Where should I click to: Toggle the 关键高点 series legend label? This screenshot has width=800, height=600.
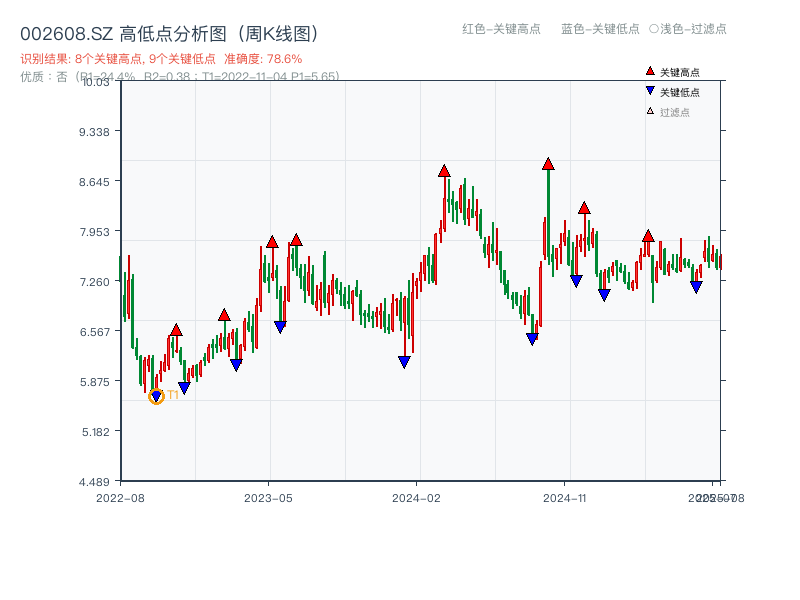680,72
